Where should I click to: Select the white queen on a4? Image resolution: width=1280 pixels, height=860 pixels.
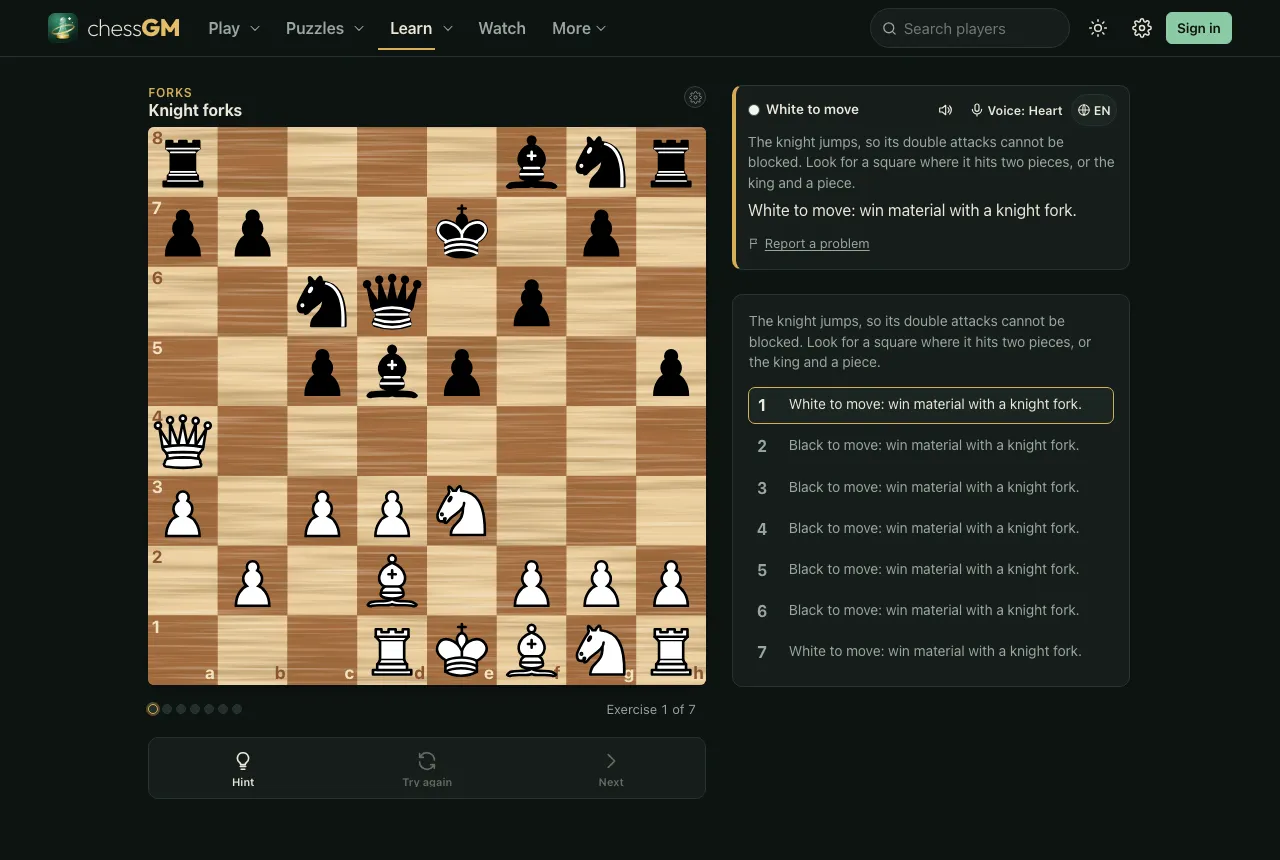coord(183,441)
